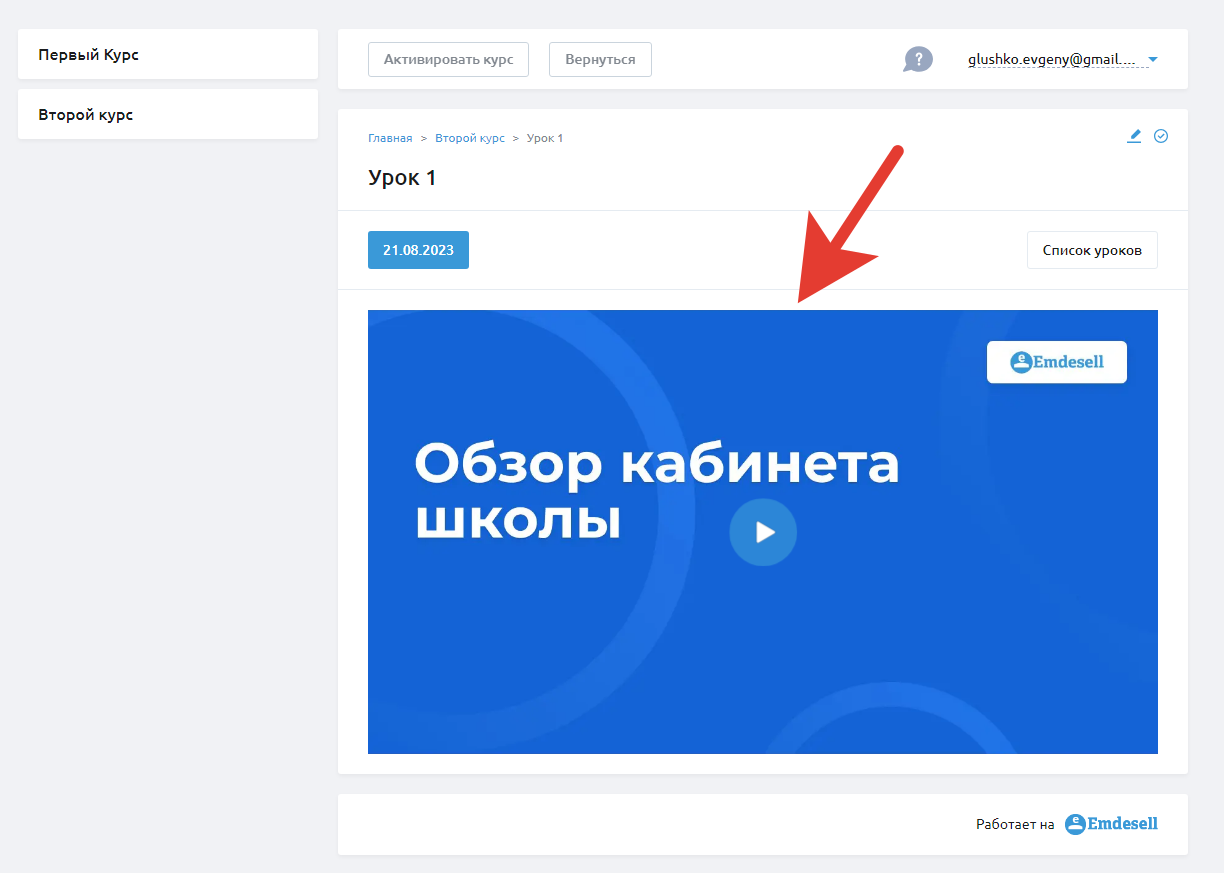Open the "Список уроков" lesson list
This screenshot has height=873, width=1224.
[x=1092, y=250]
